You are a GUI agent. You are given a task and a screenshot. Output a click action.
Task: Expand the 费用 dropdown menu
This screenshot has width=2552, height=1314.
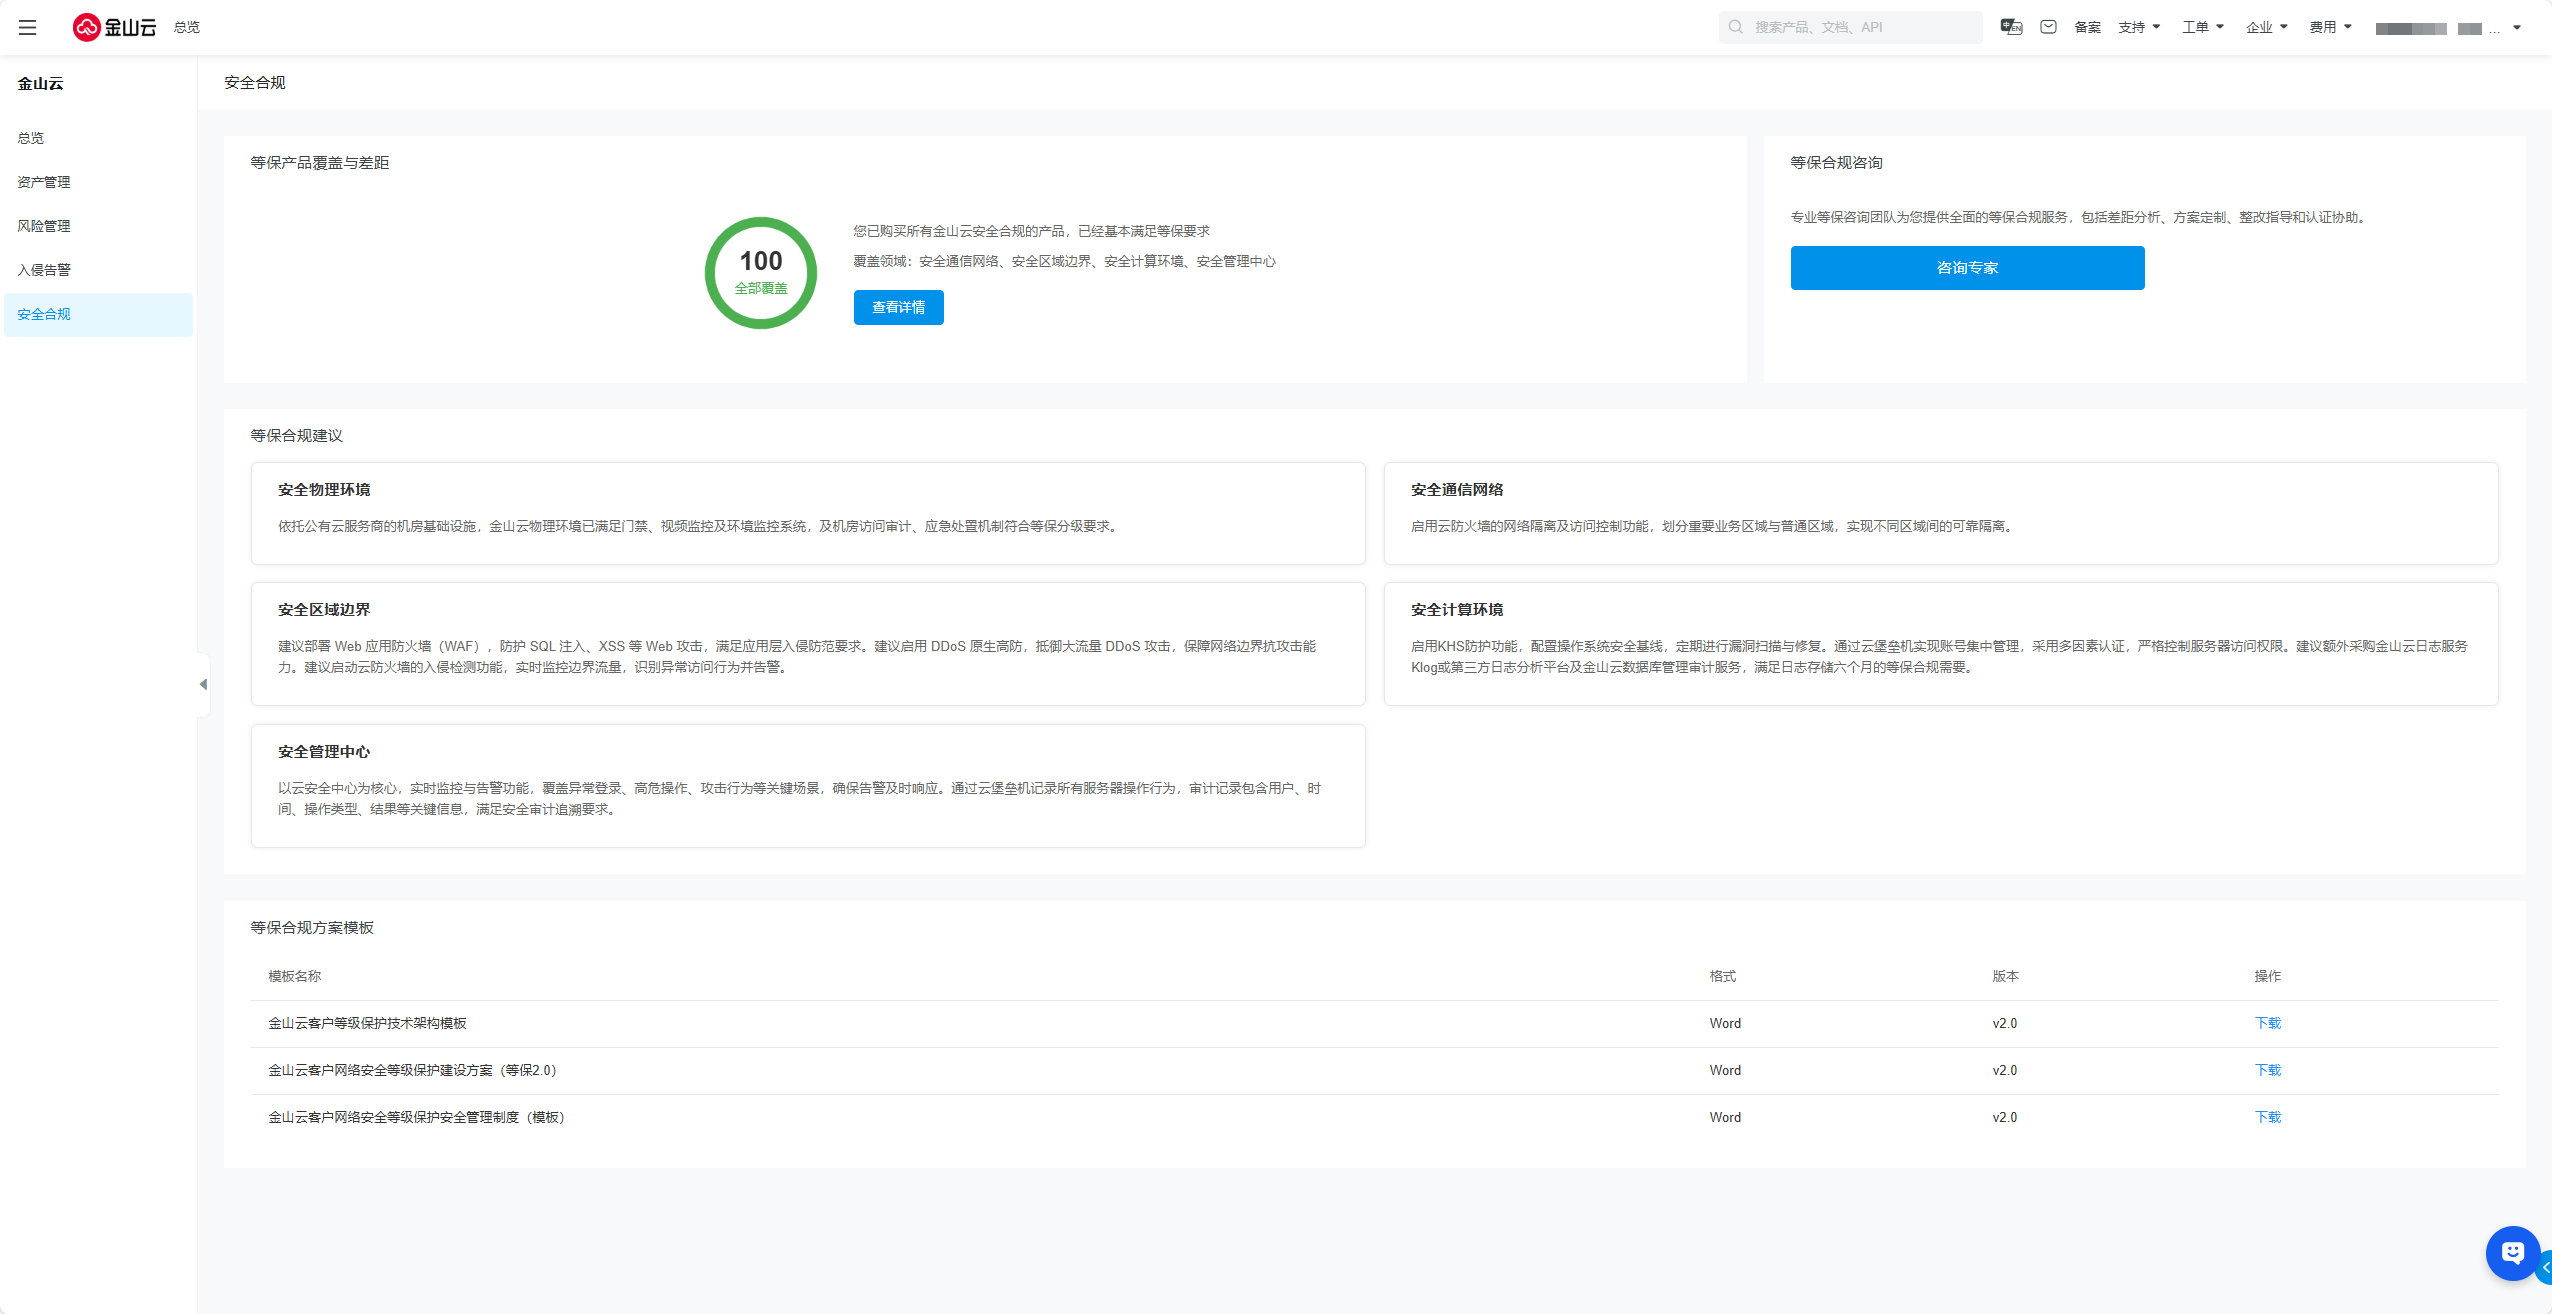coord(2330,27)
